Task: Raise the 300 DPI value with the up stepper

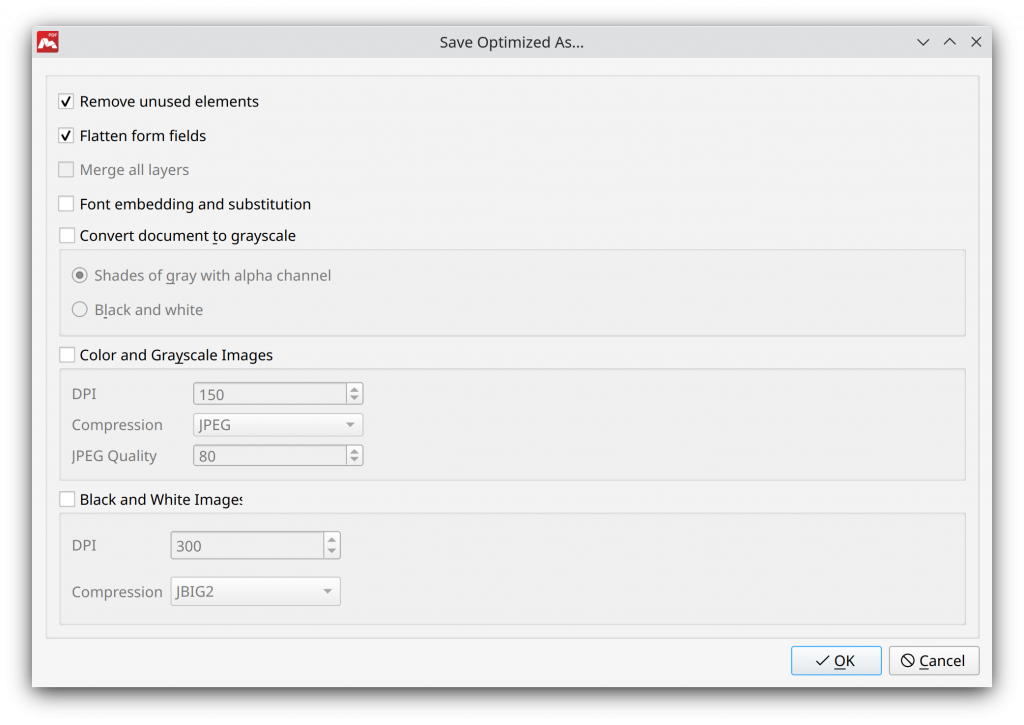Action: [x=331, y=540]
